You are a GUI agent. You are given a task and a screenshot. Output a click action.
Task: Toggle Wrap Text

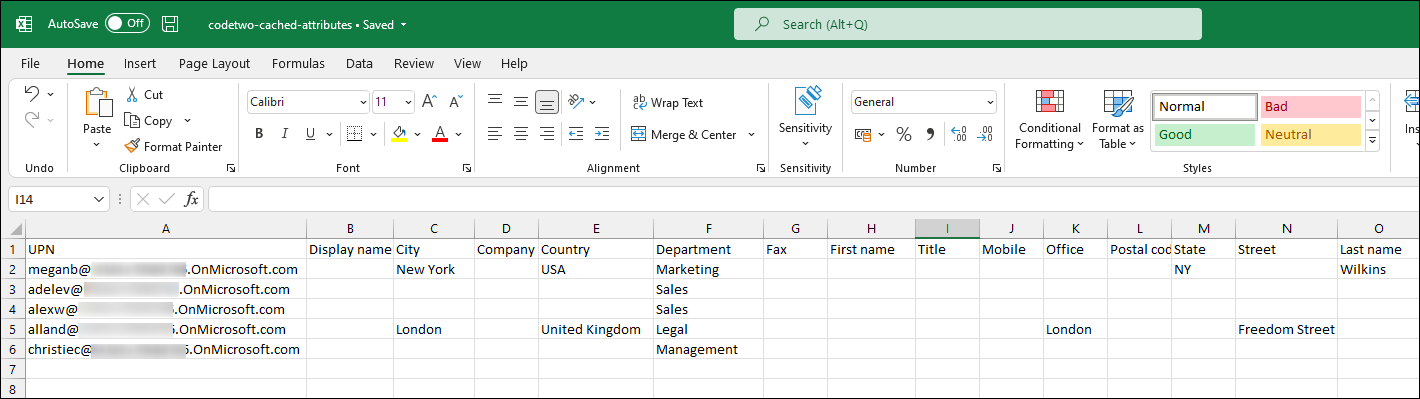point(667,103)
